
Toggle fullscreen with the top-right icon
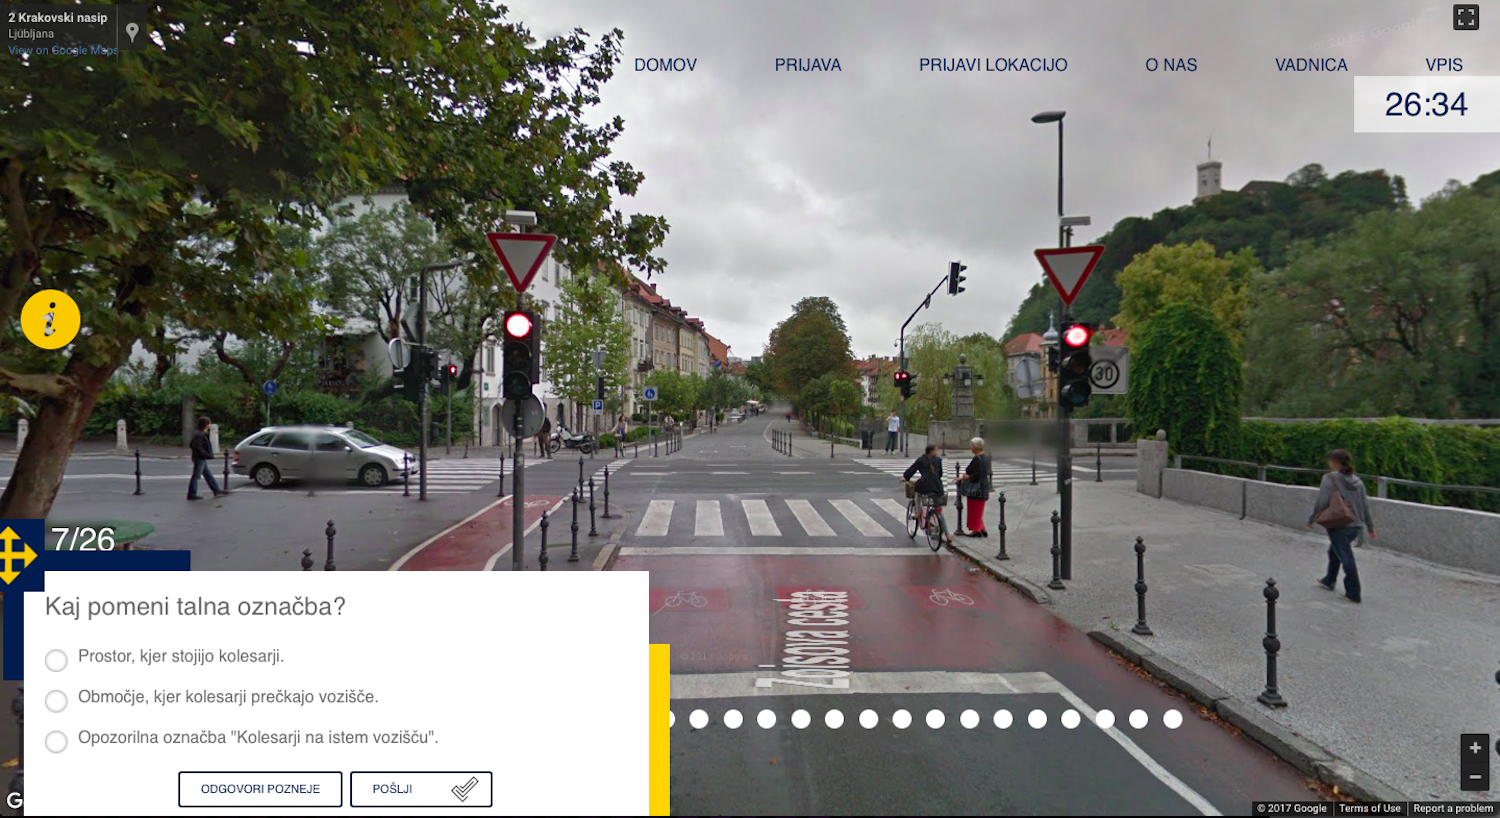click(x=1466, y=17)
